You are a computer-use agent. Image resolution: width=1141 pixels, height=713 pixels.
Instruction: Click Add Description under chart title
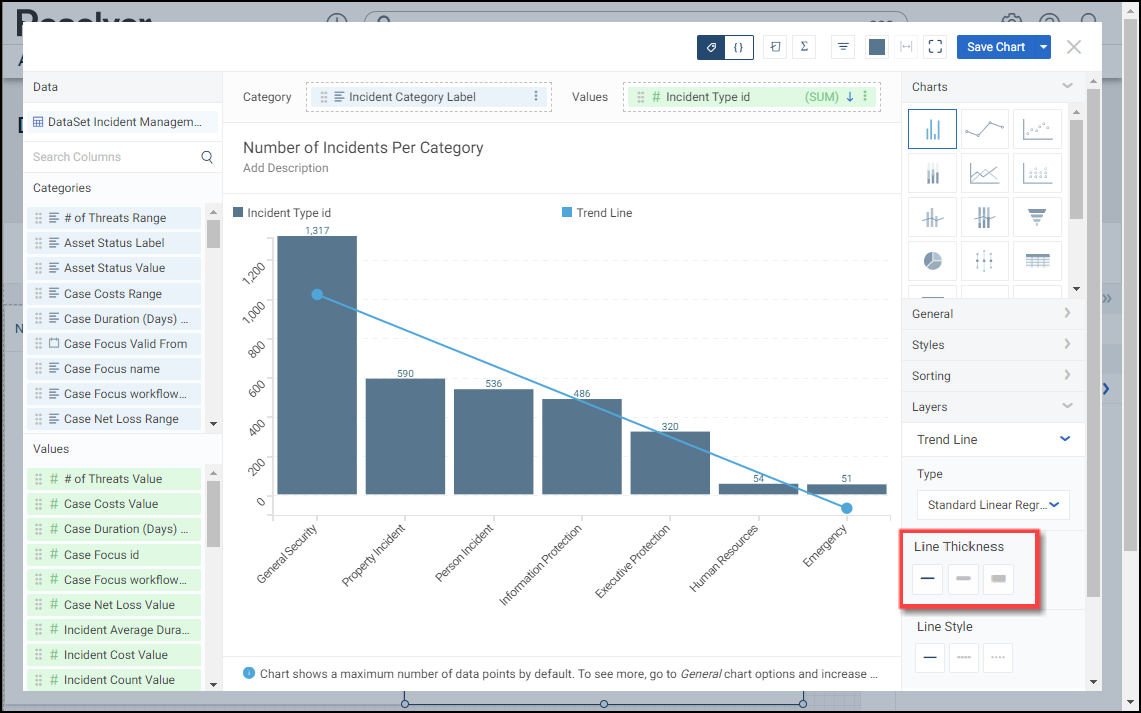[x=286, y=168]
